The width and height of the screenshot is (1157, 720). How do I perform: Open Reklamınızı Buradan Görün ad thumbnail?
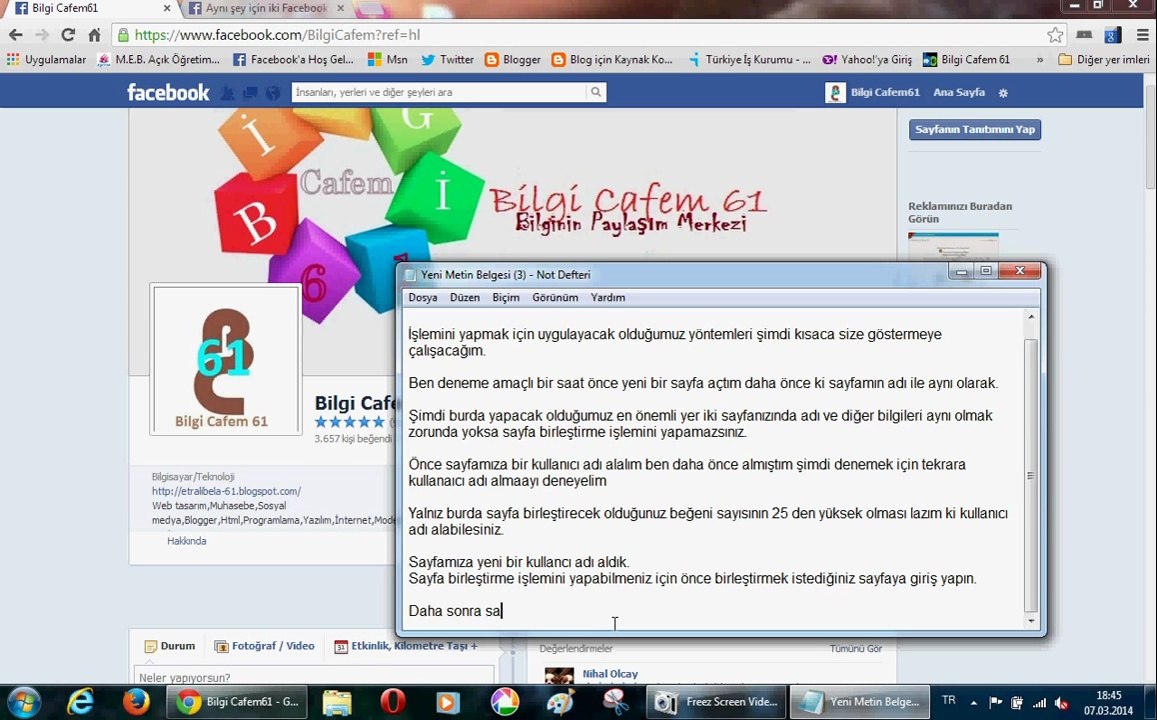[953, 246]
